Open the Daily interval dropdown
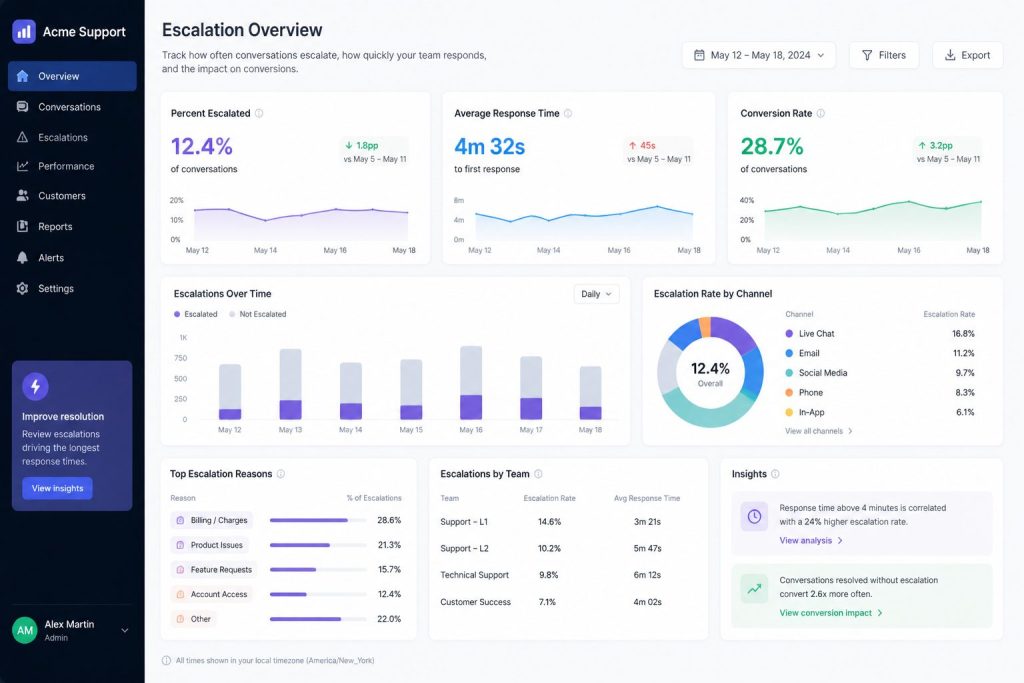 [x=596, y=294]
